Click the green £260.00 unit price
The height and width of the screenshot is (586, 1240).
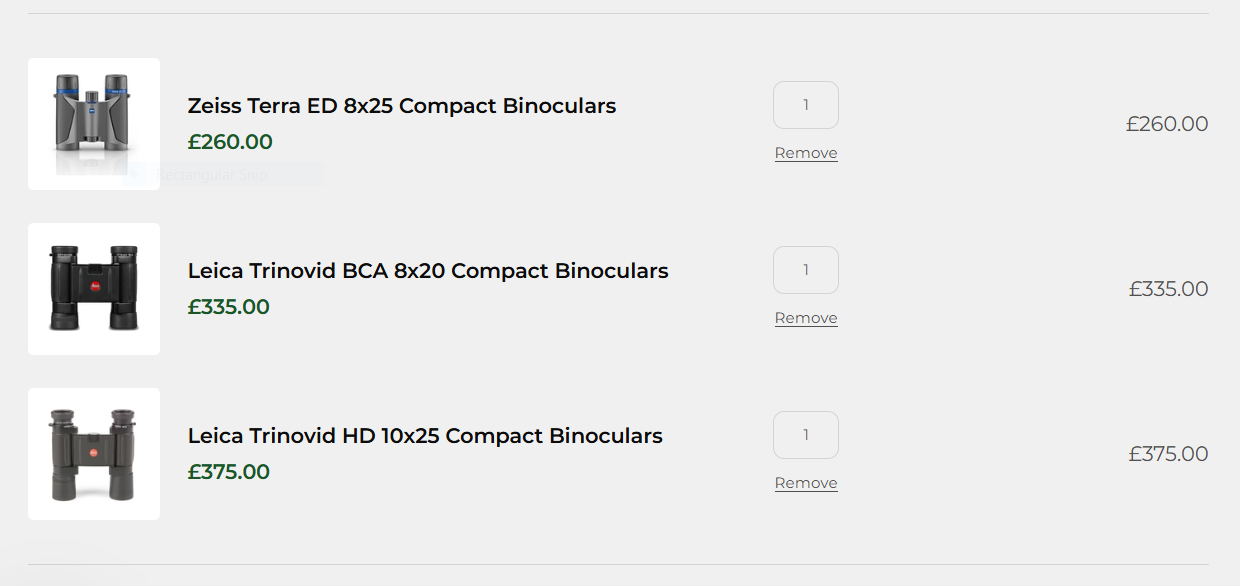pyautogui.click(x=230, y=142)
